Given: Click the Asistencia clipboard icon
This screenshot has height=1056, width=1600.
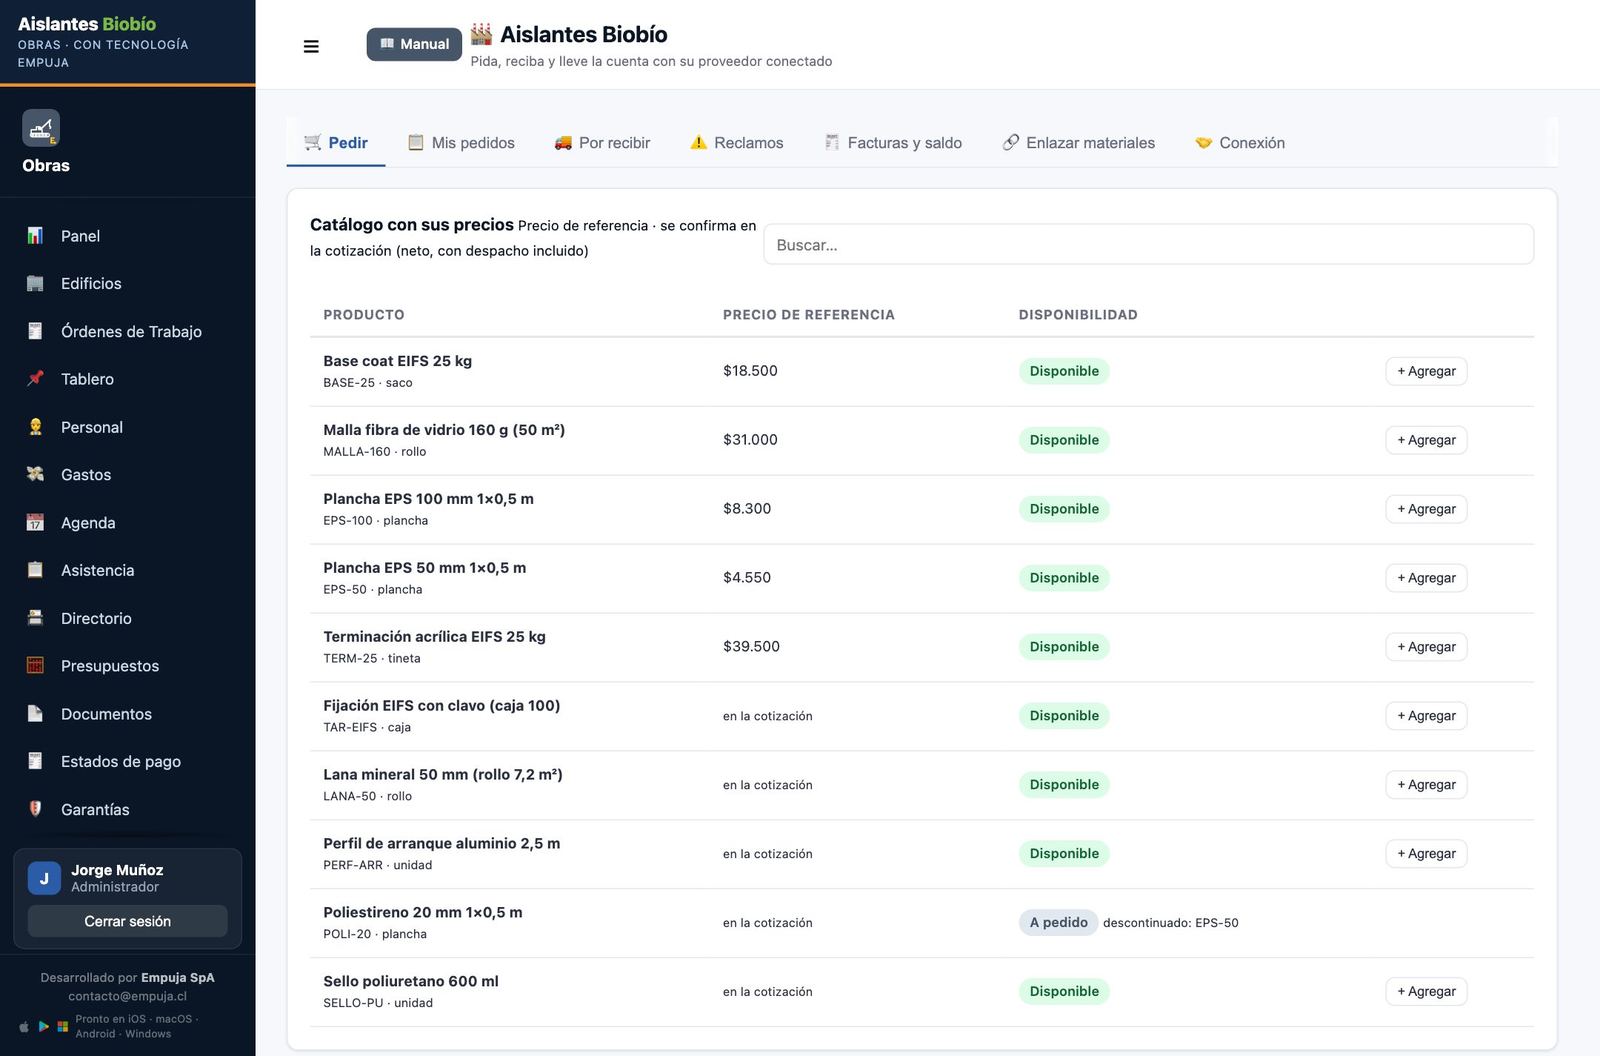Looking at the screenshot, I should [35, 570].
